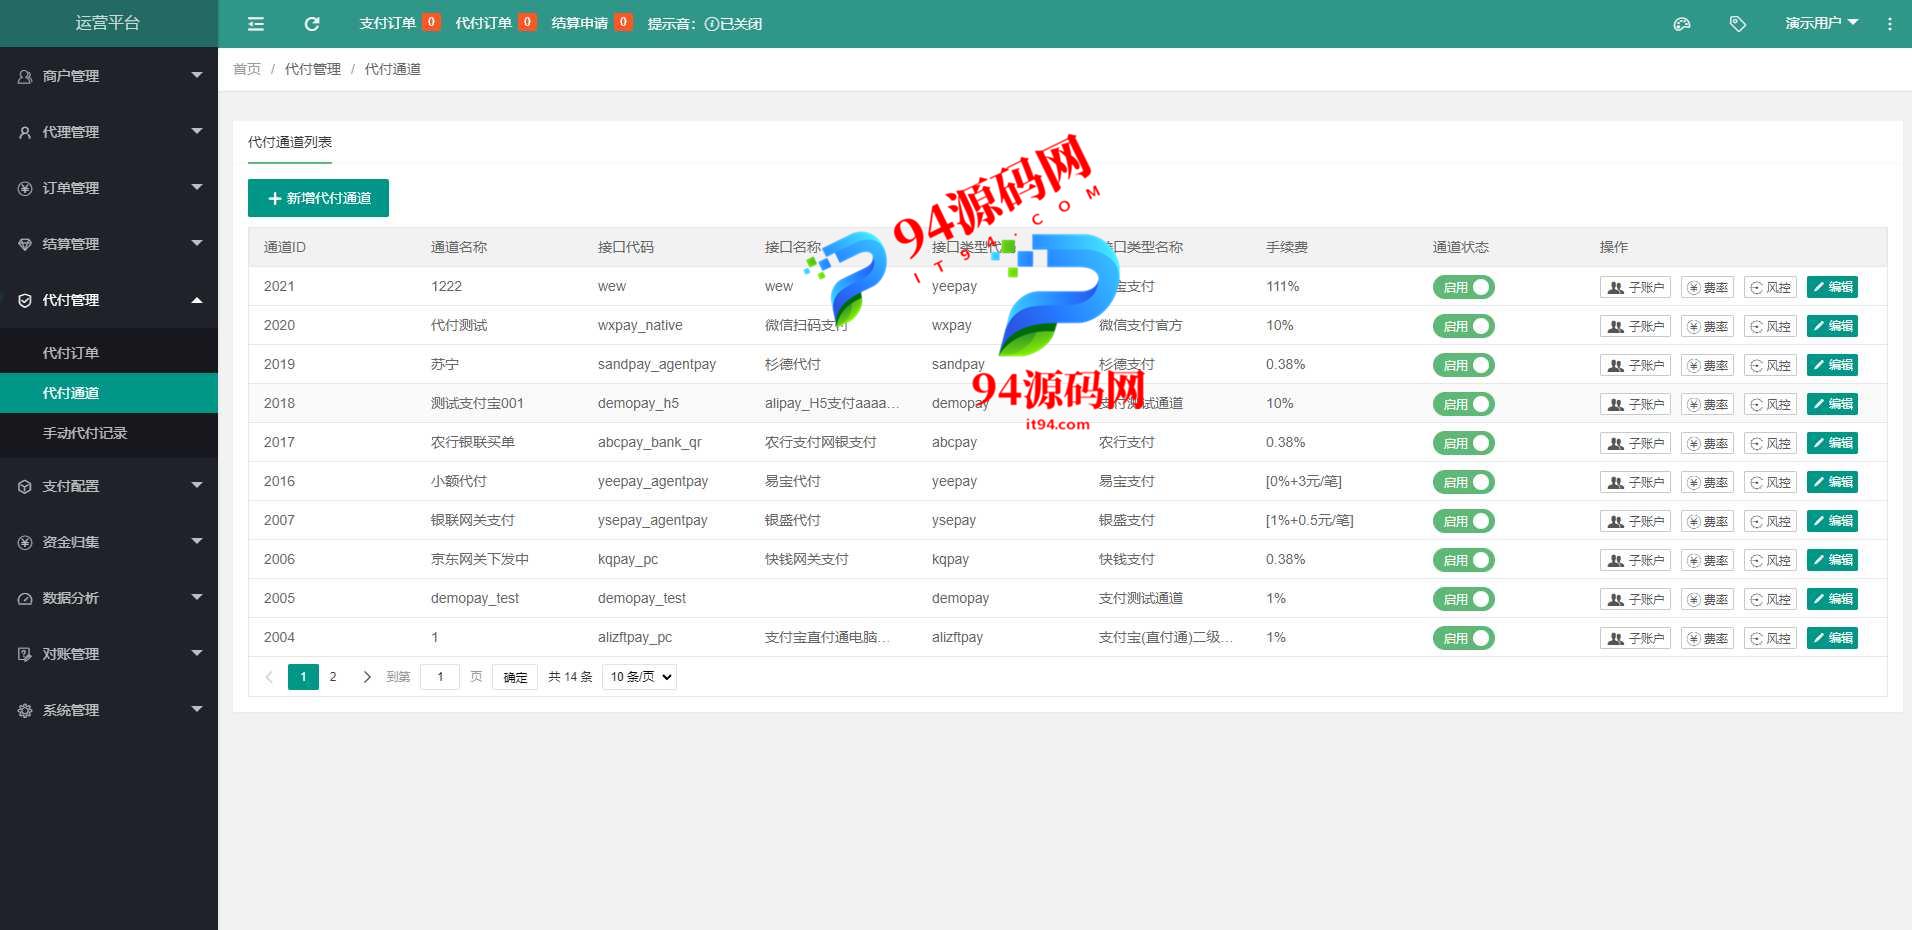The width and height of the screenshot is (1912, 930).
Task: Open 风控 settings for channel 2007
Action: [1770, 521]
